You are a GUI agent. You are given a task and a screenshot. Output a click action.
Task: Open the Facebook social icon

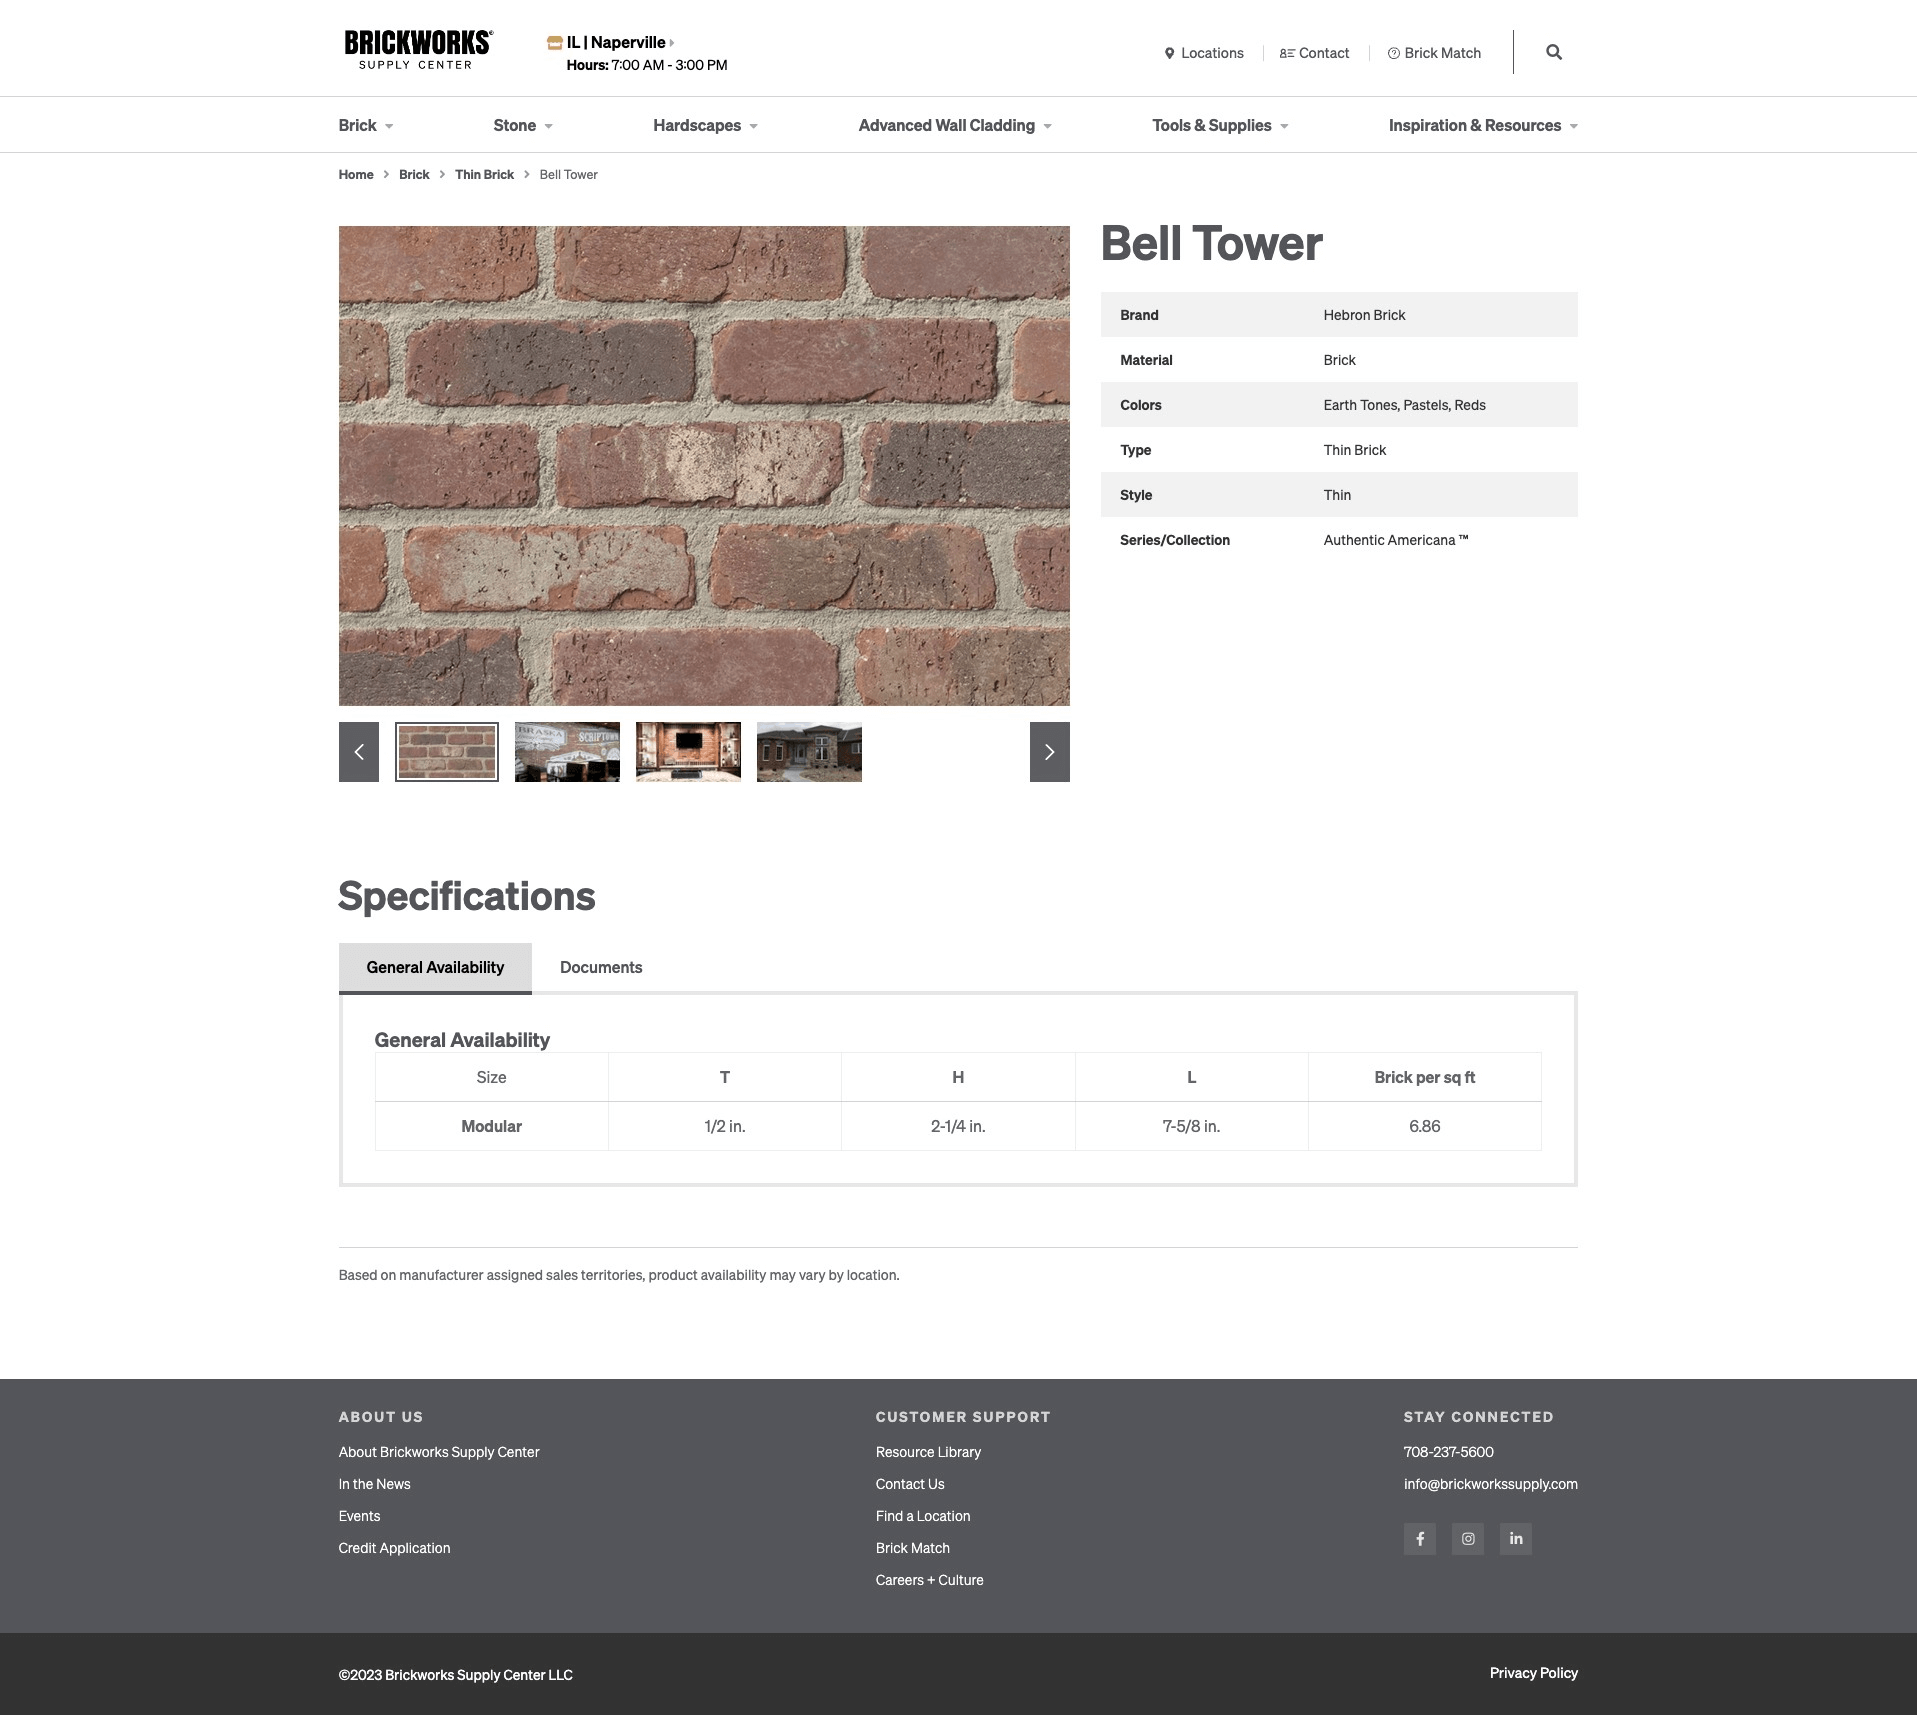pos(1419,1538)
